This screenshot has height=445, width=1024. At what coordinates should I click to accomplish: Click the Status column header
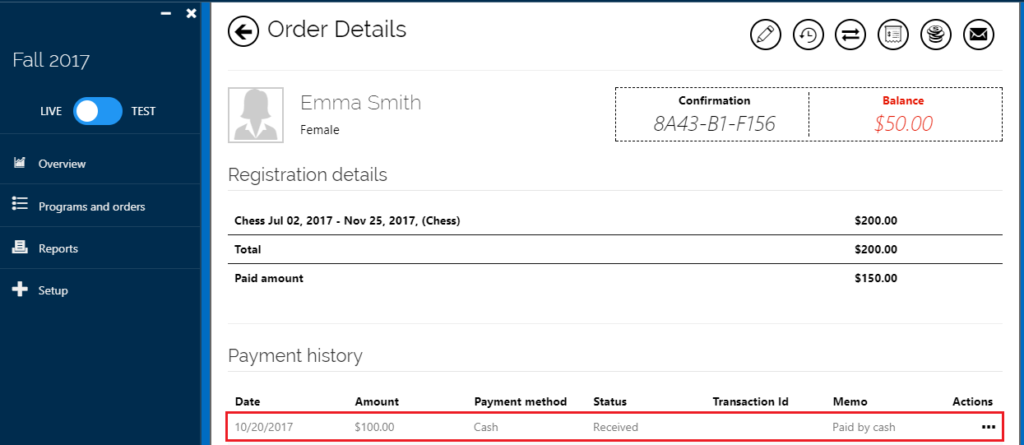(609, 401)
